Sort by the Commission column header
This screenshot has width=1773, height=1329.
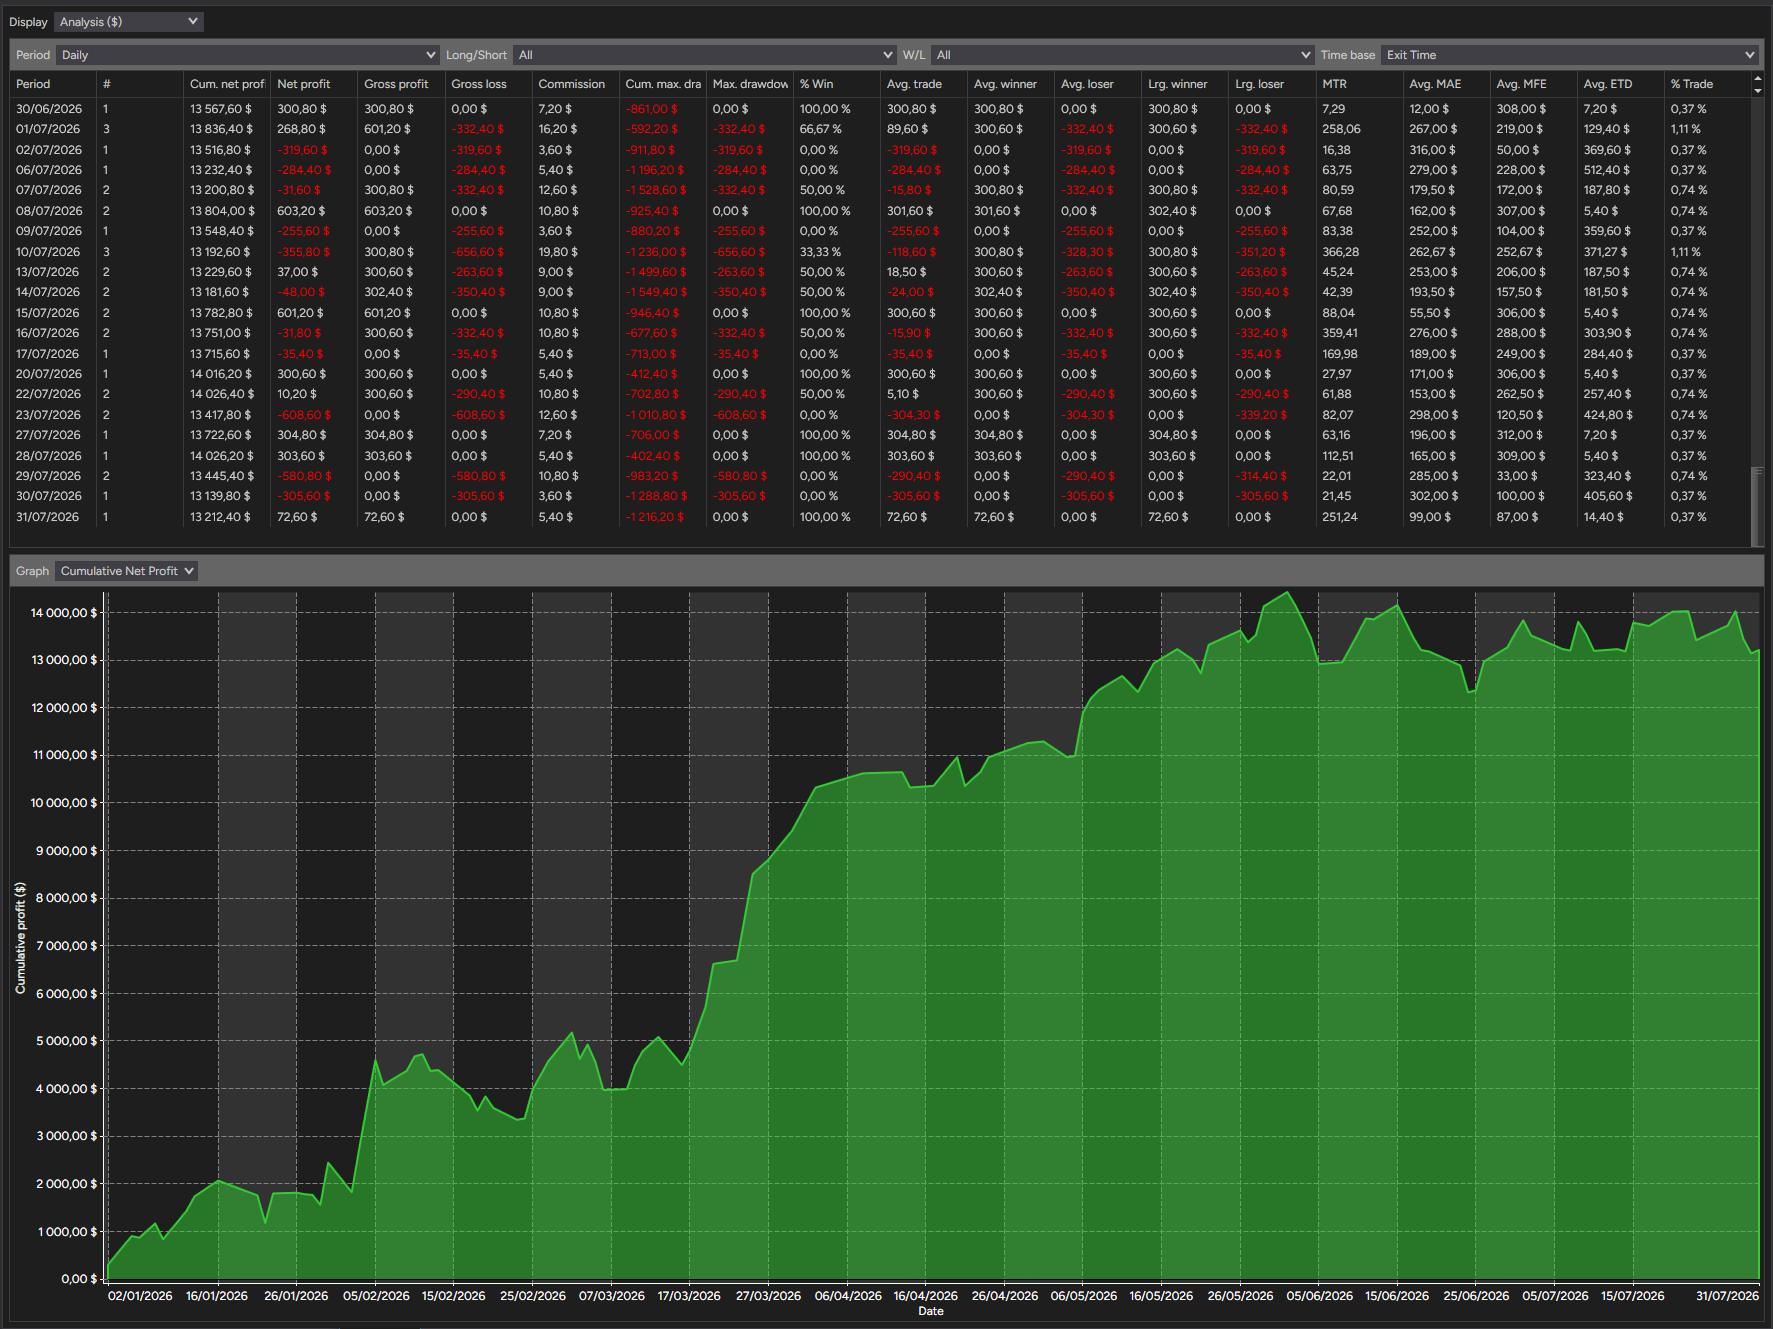pos(575,84)
